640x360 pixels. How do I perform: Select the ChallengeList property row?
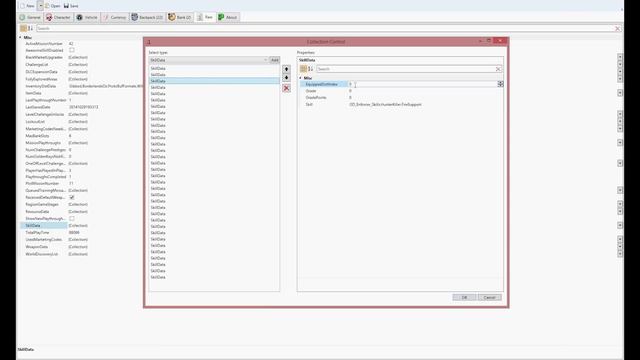coord(37,64)
